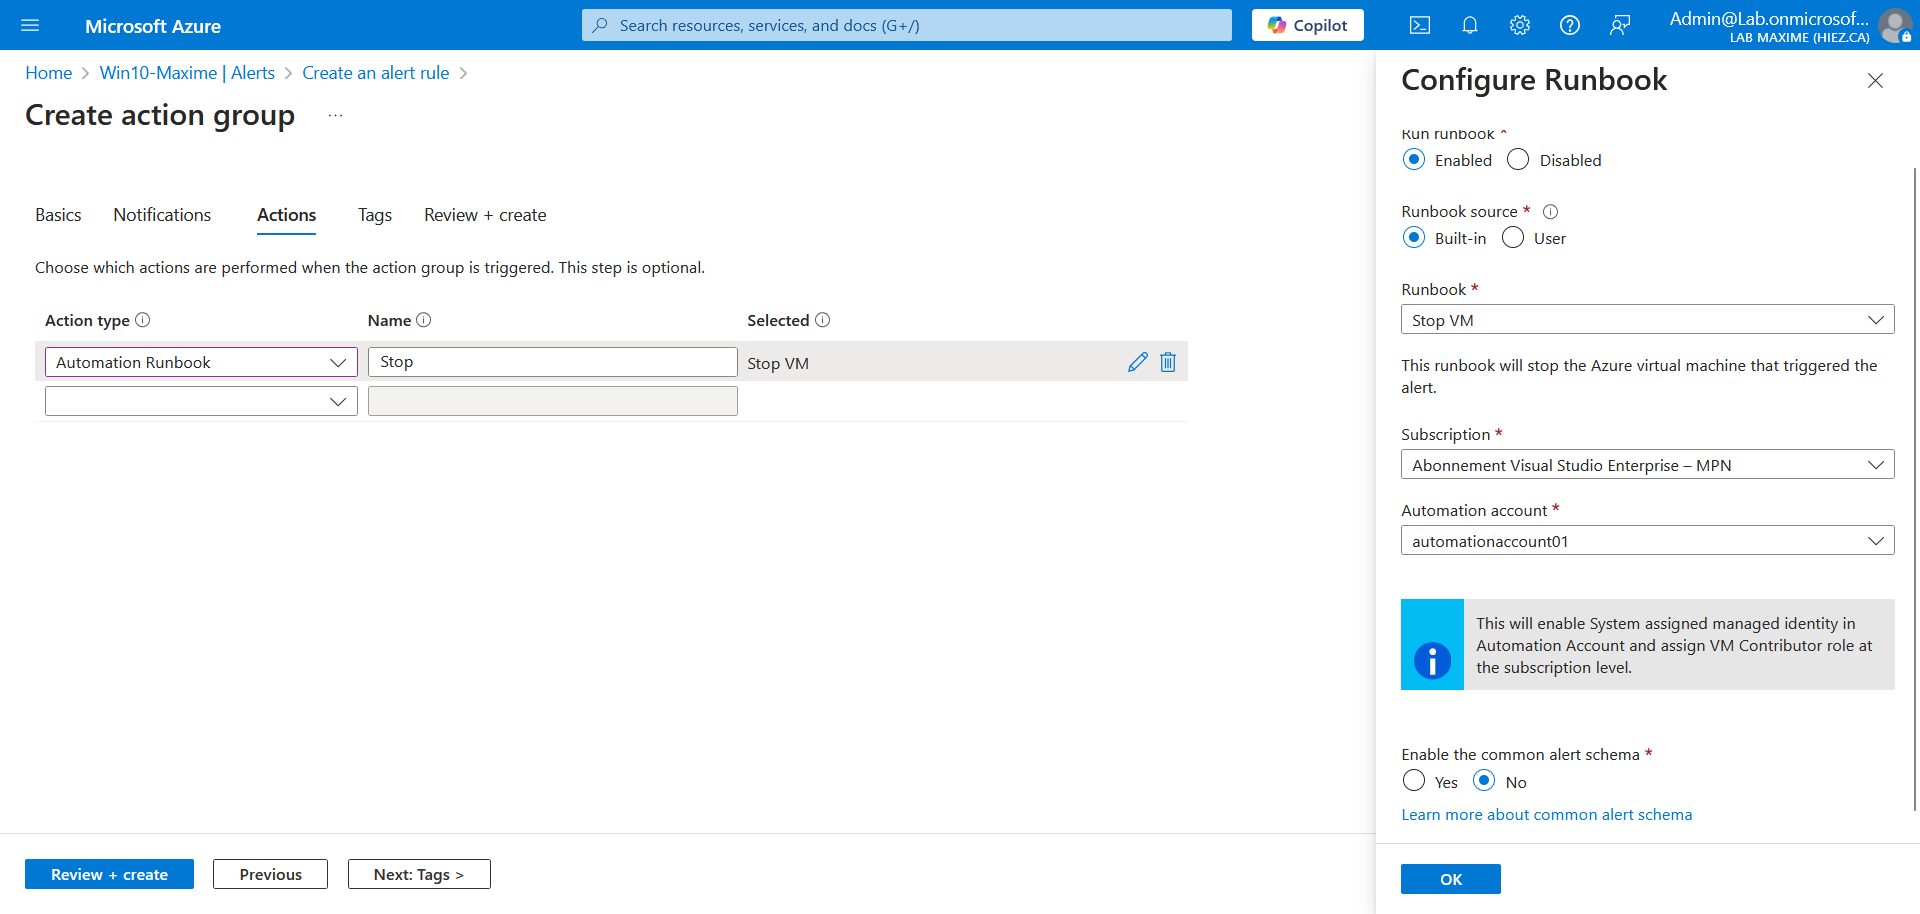Open the Azure portal hamburger menu
1920x914 pixels.
click(x=30, y=26)
